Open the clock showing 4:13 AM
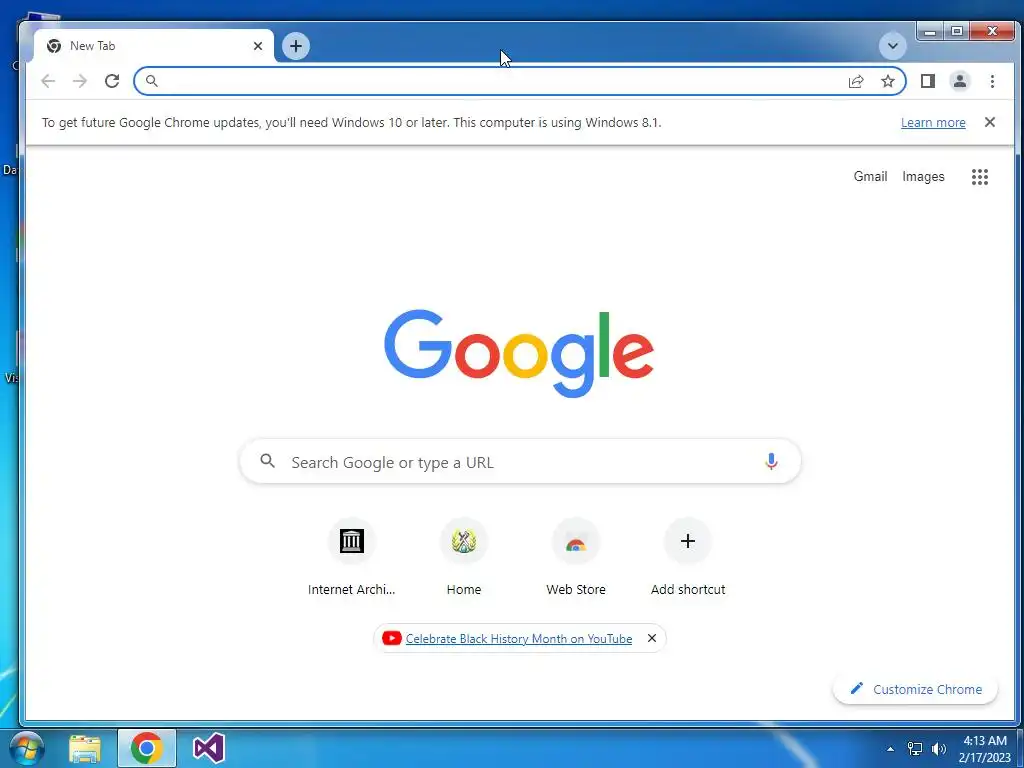 (985, 749)
